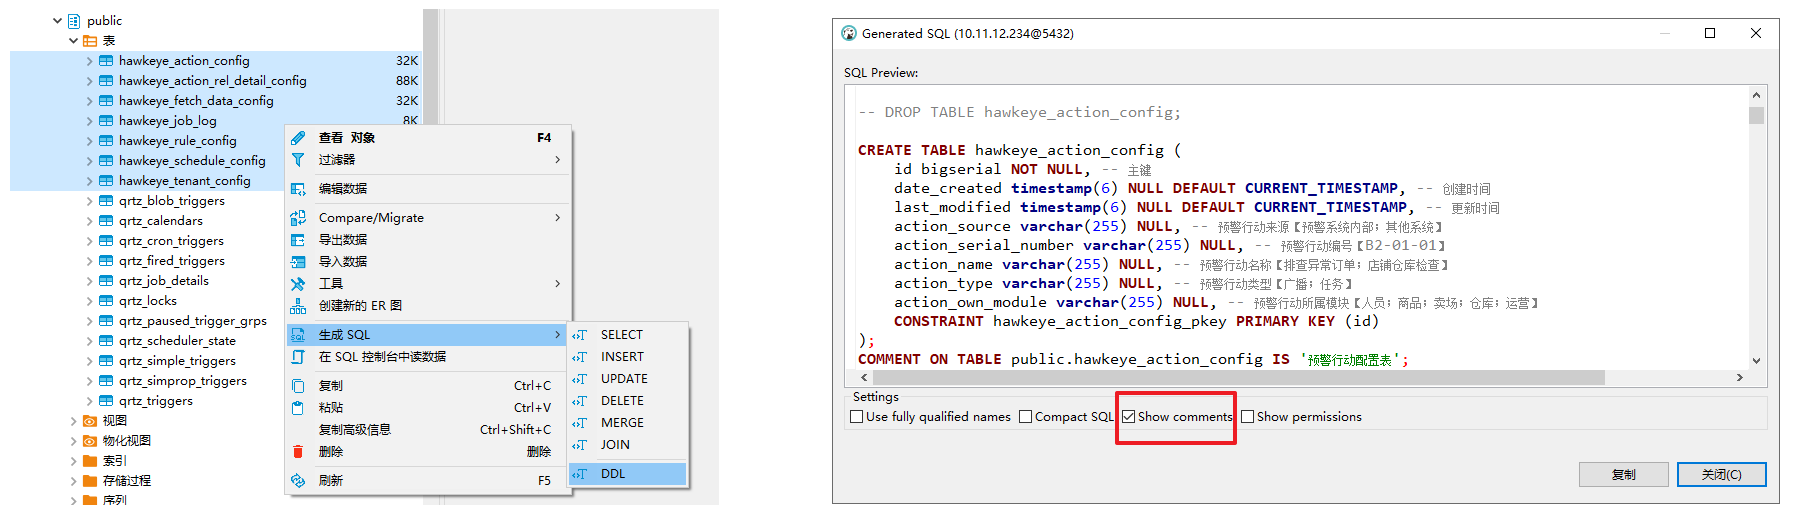Click the pencil icon beside 查看 对象
This screenshot has height=518, width=1812.
[x=298, y=138]
